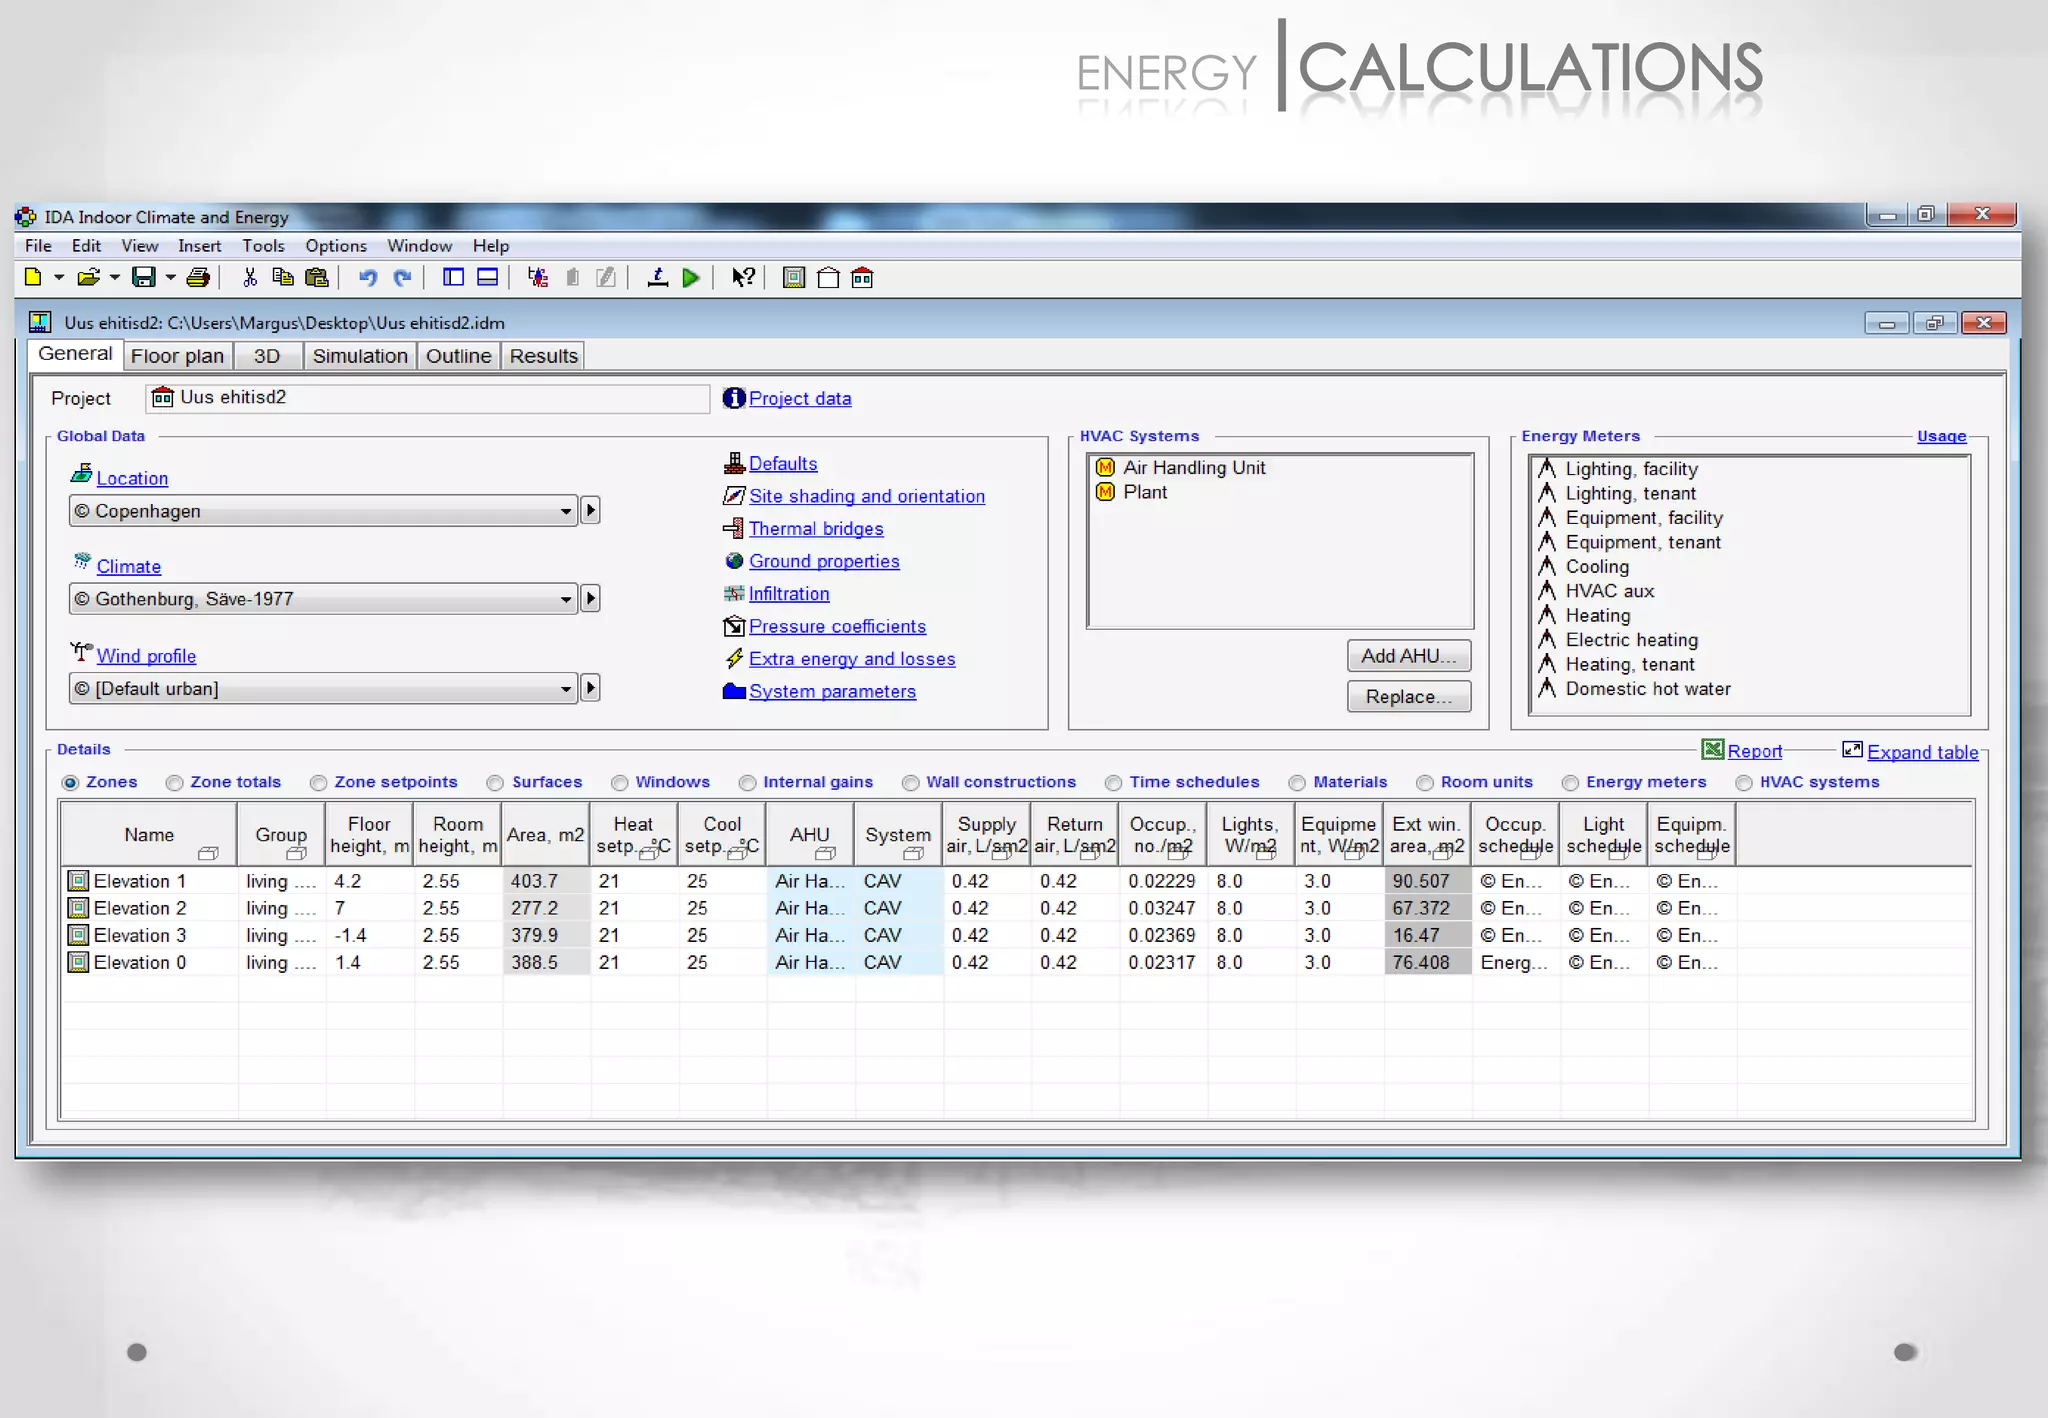
Task: Click the green Run simulation play icon
Action: pyautogui.click(x=690, y=278)
